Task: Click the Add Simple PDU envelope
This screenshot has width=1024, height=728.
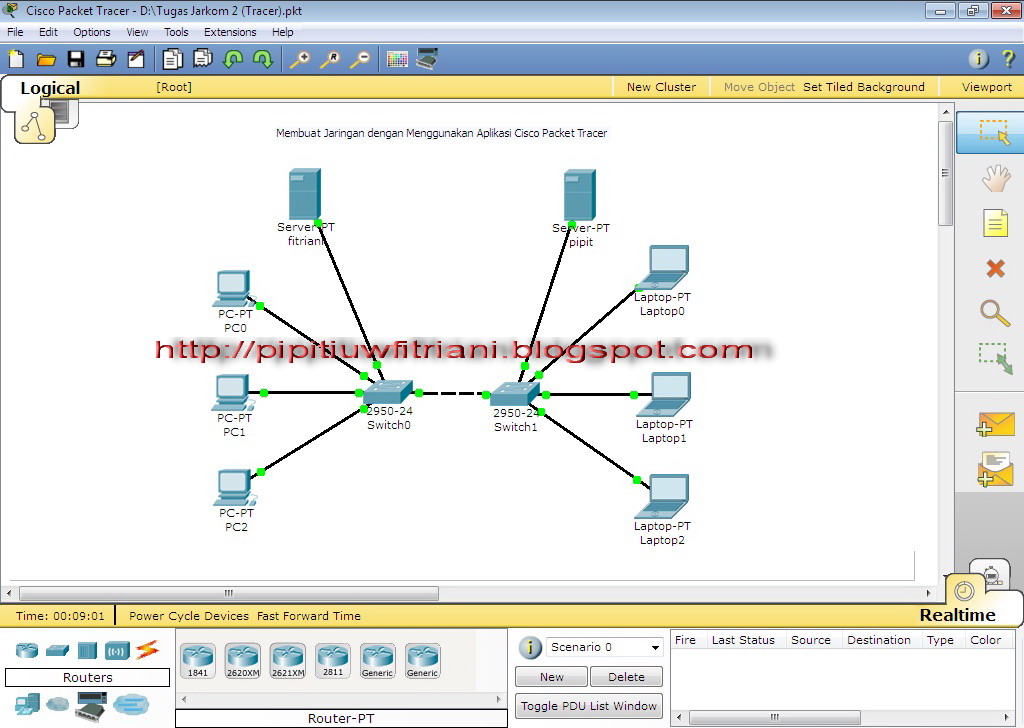Action: point(995,424)
